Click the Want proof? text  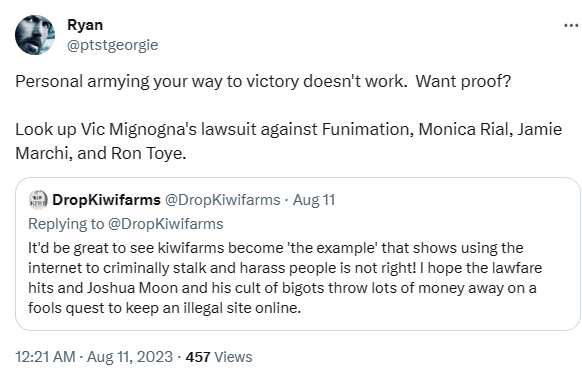click(463, 81)
